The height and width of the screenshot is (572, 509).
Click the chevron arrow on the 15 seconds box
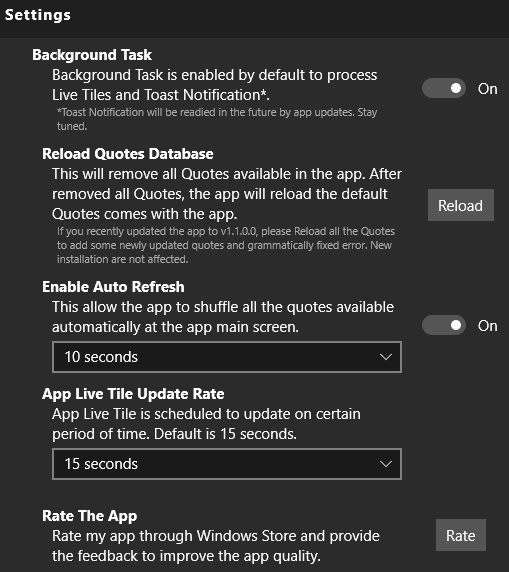coord(386,464)
